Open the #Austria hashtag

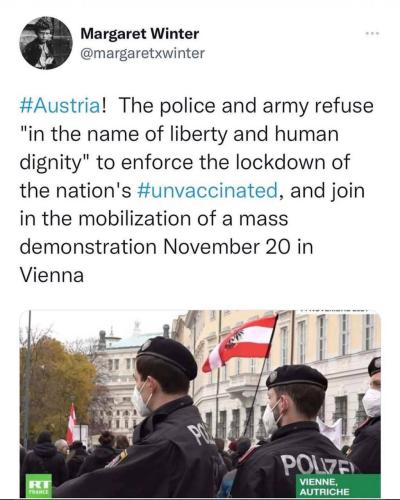60,106
